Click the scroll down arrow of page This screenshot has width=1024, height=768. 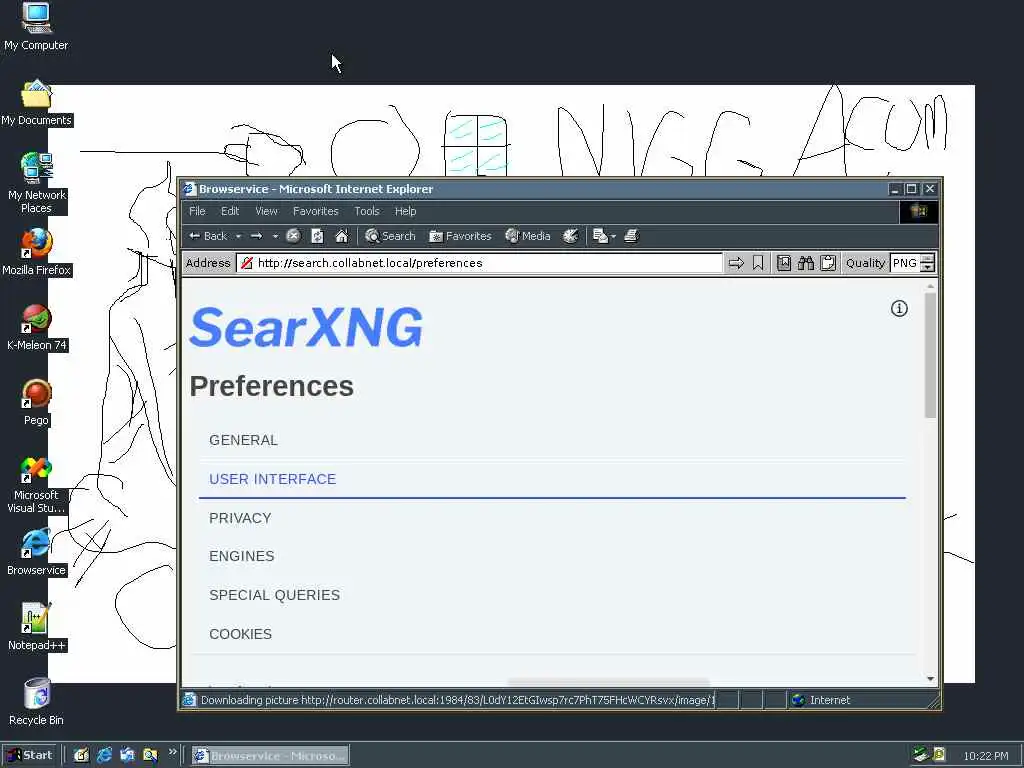pyautogui.click(x=931, y=679)
